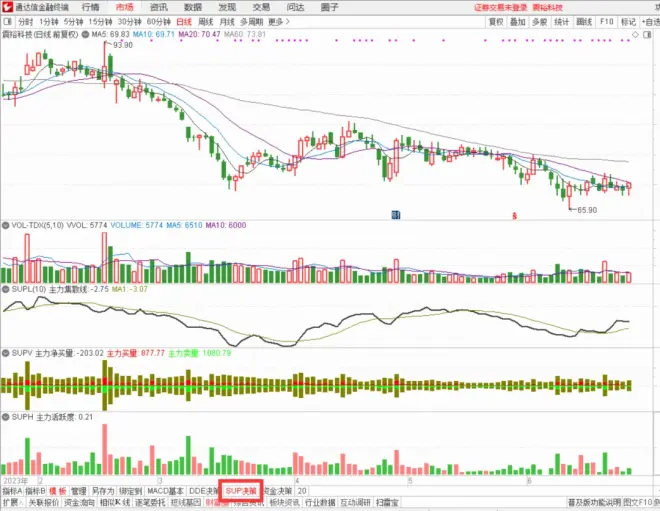660x511 pixels.
Task: Open the 资讯 menu
Action: [159, 7]
